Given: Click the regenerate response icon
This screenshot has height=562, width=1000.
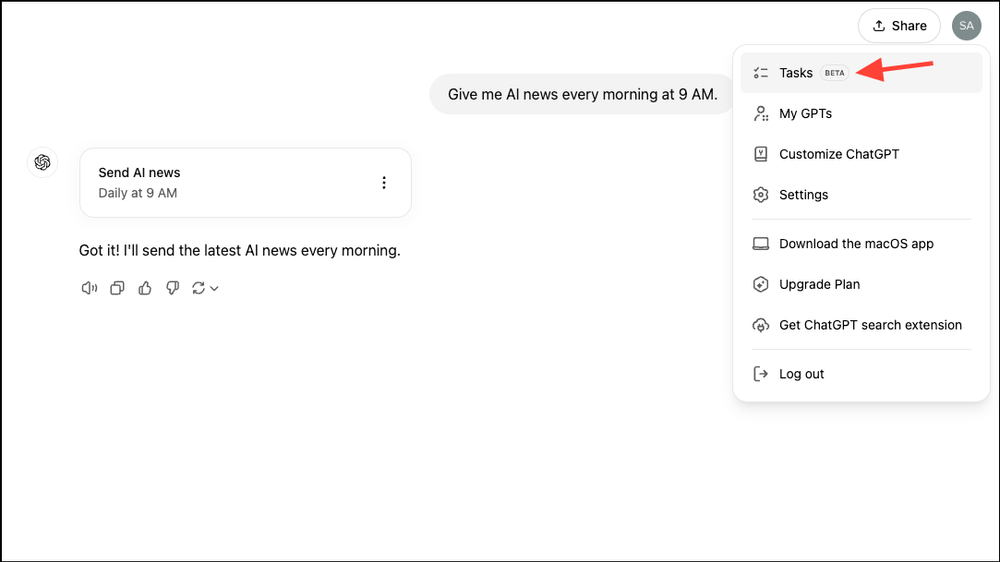Looking at the screenshot, I should [198, 288].
